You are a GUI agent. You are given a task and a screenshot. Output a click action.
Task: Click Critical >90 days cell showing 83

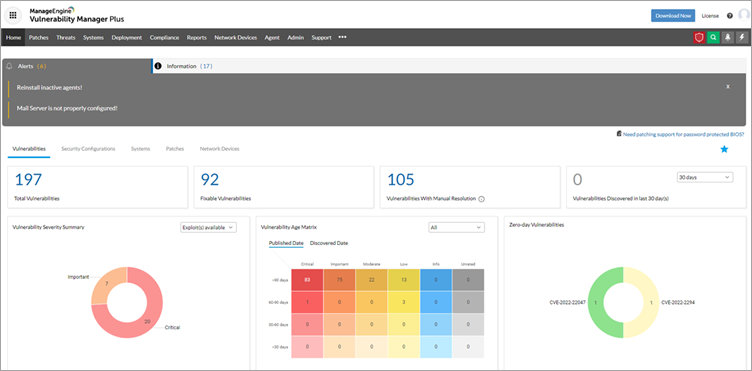point(307,280)
